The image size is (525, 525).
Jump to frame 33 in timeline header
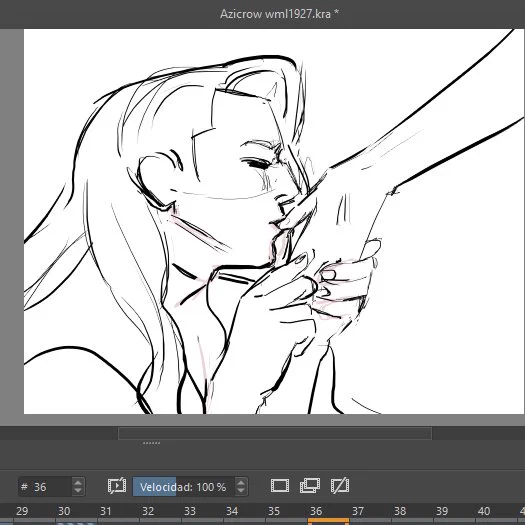tap(190, 511)
